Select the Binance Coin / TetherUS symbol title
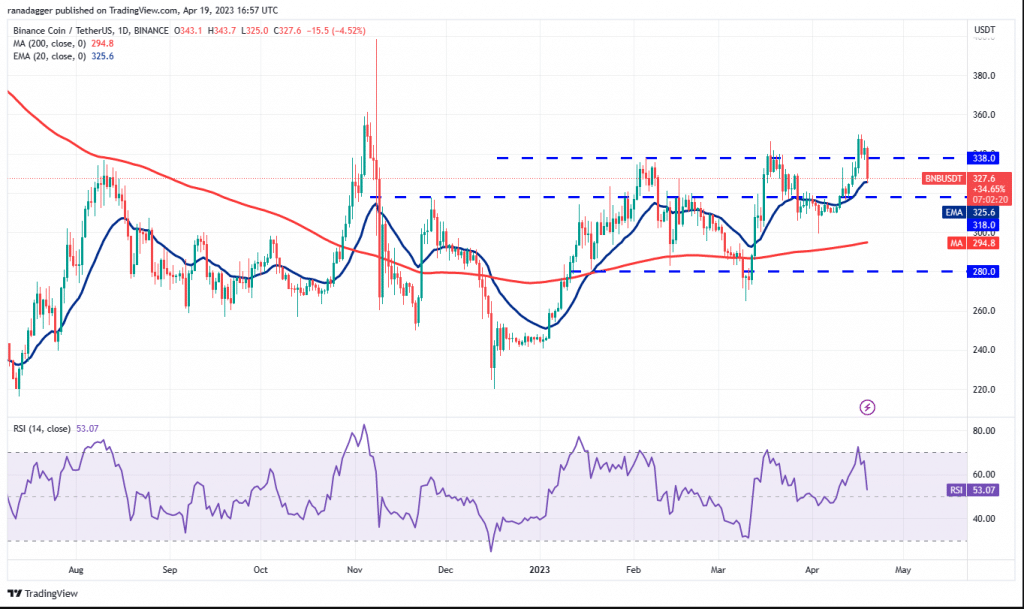Image resolution: width=1024 pixels, height=609 pixels. (91, 31)
